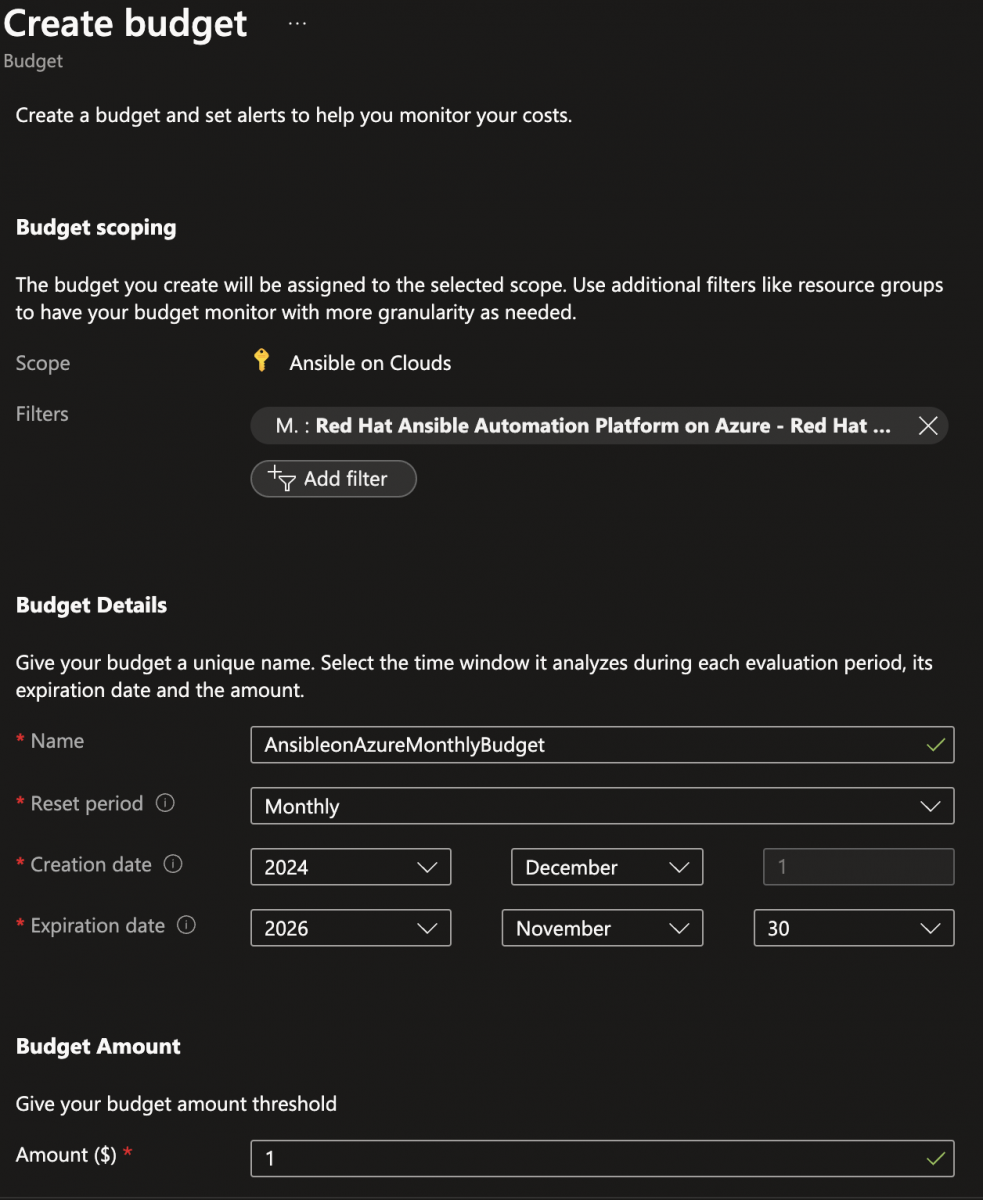Click the green checkmark in the Amount field
The height and width of the screenshot is (1200, 983).
pos(934,1158)
